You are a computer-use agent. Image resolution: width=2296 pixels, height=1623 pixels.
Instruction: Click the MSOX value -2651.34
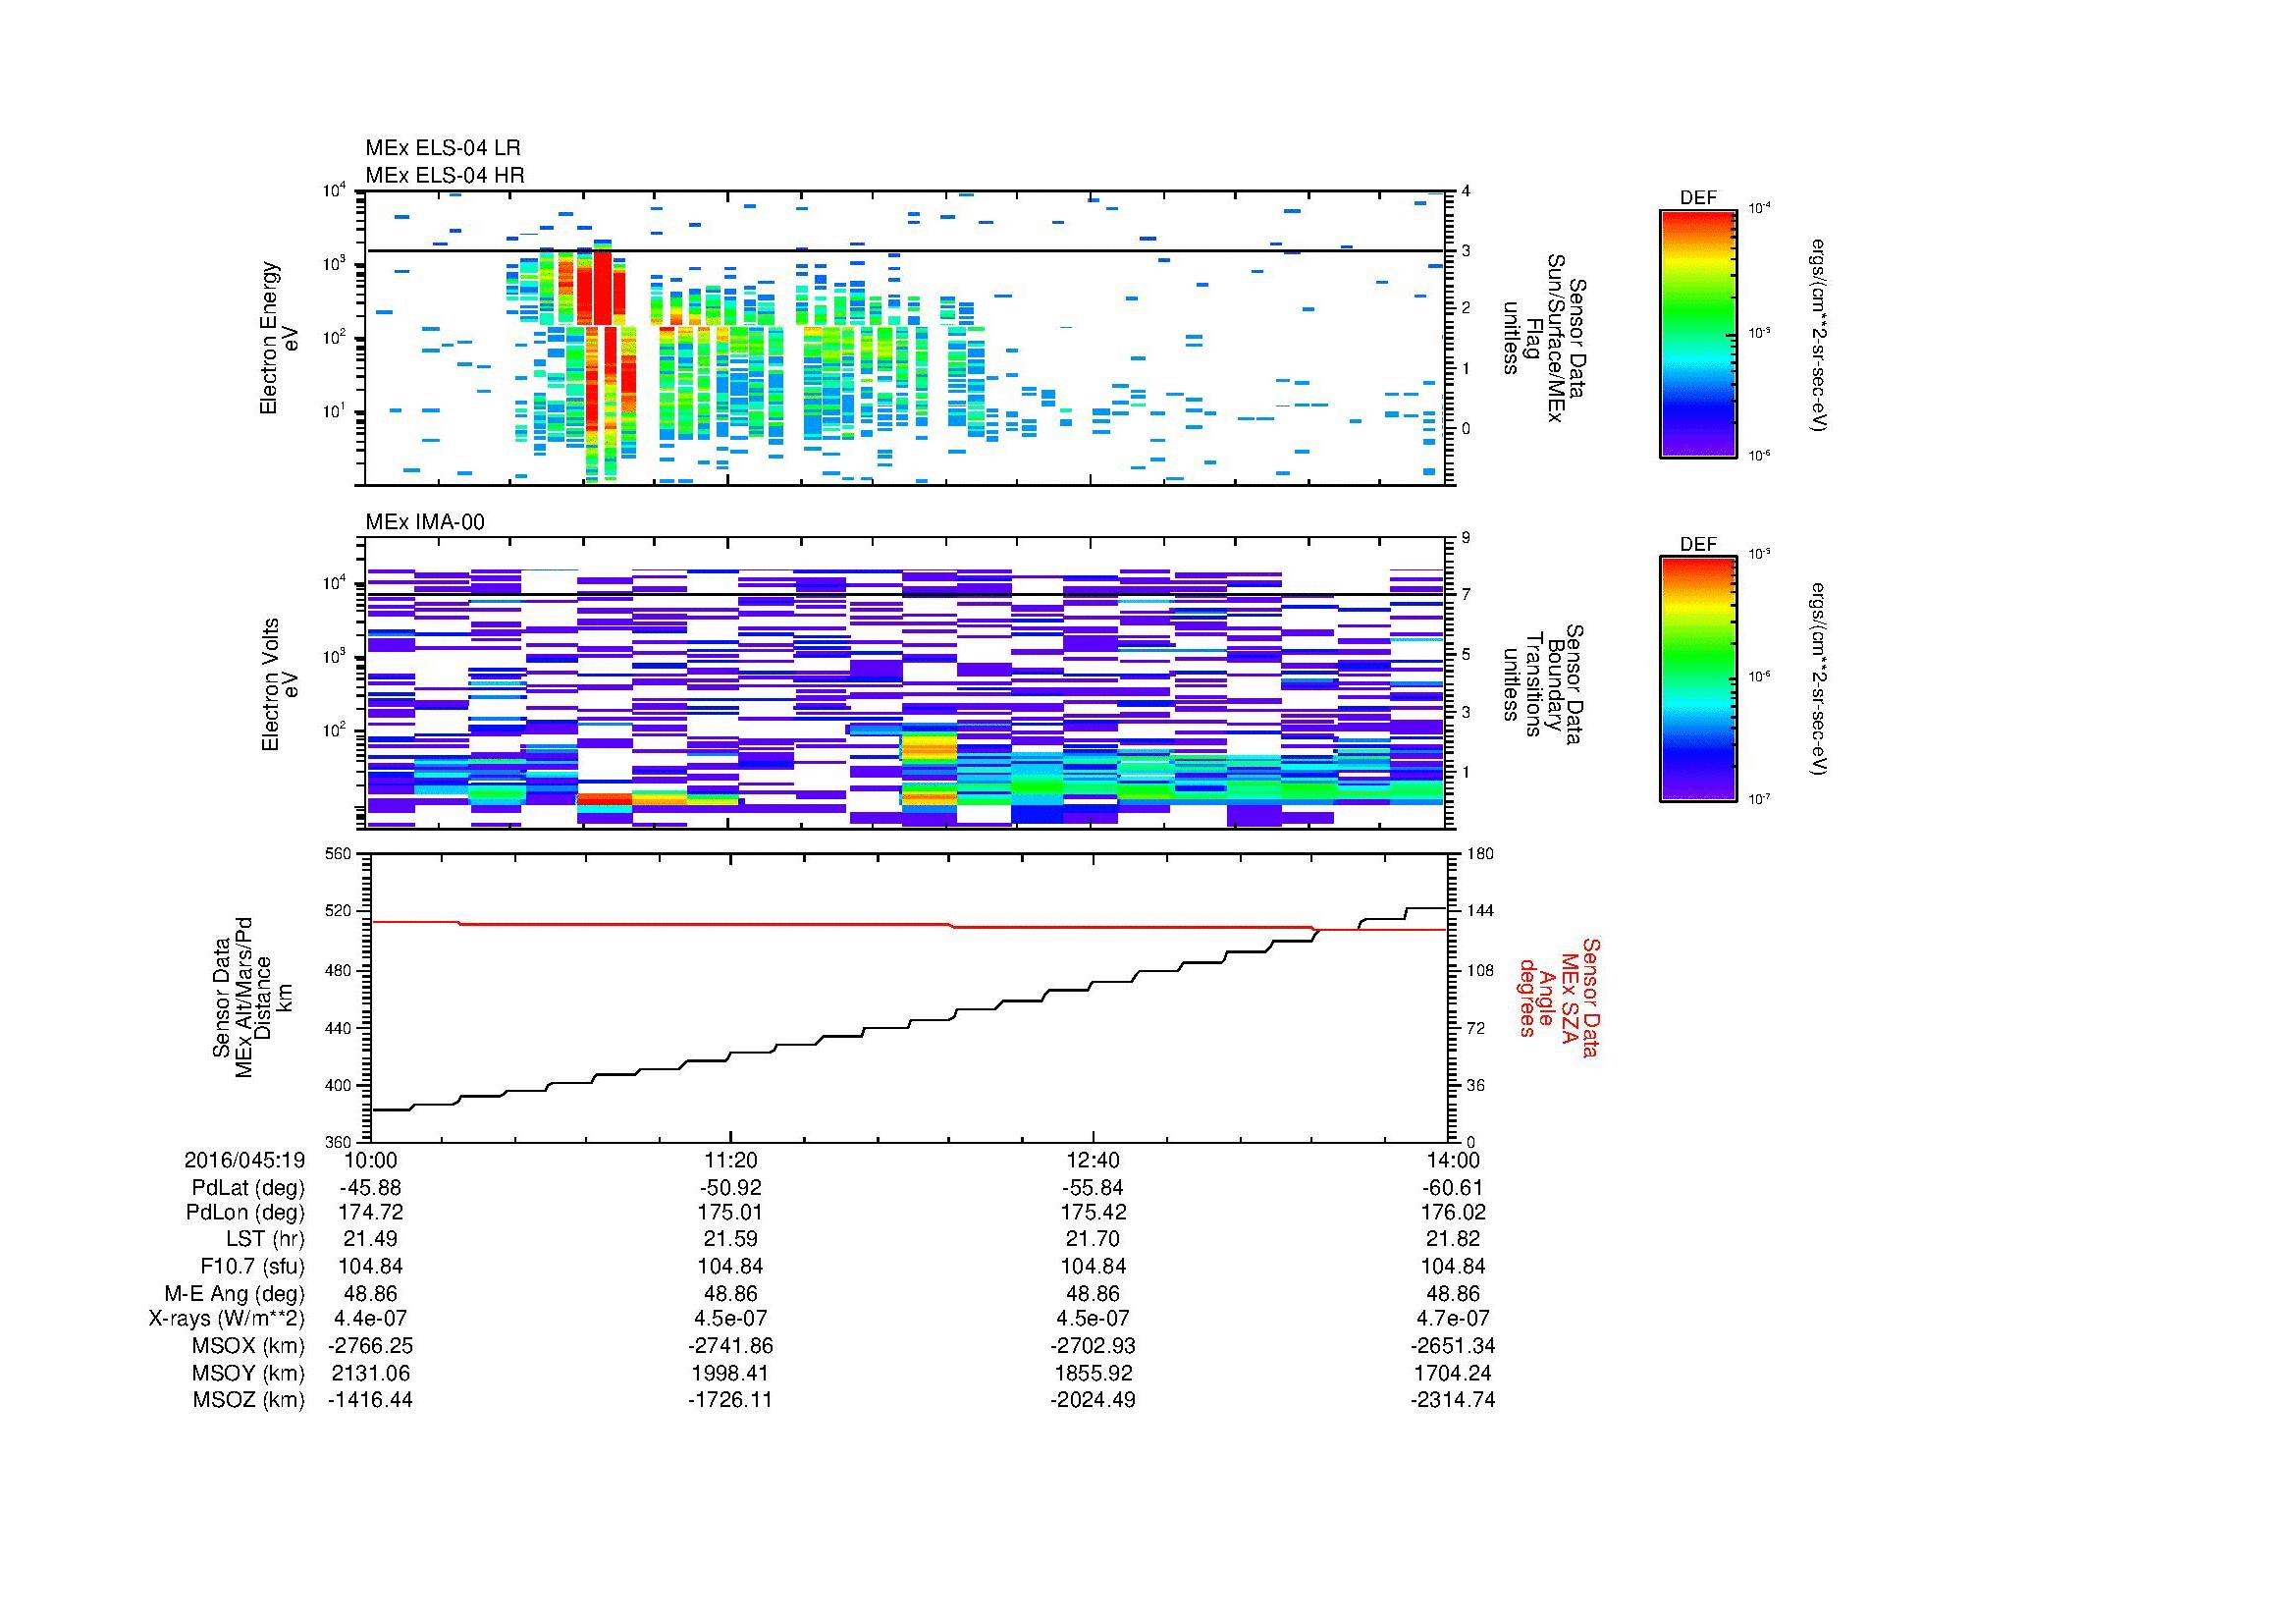tap(1453, 1346)
